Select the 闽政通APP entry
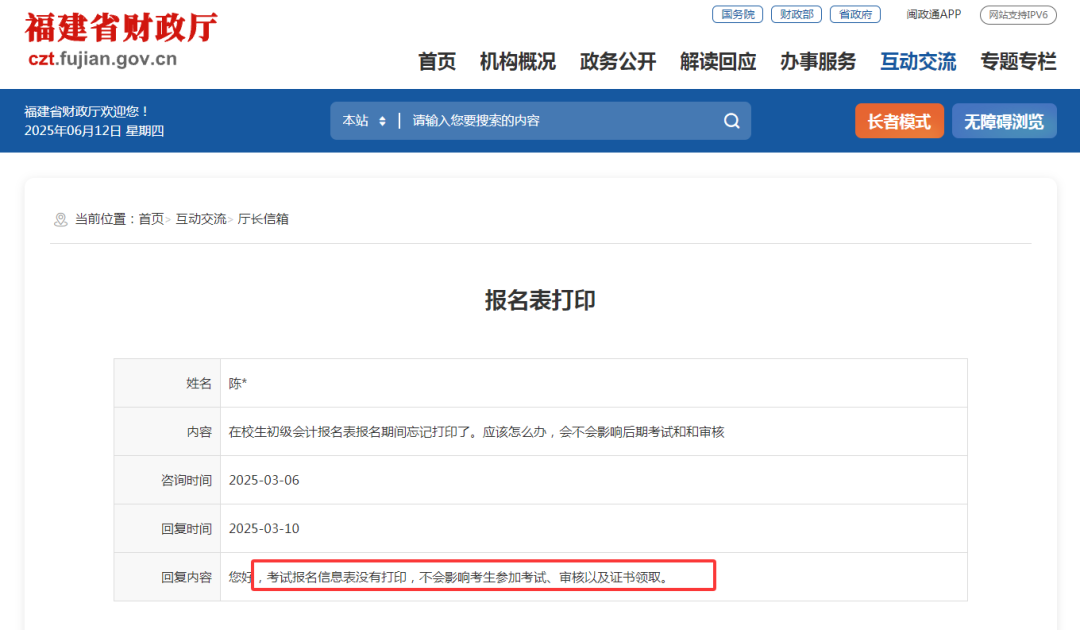Image resolution: width=1080 pixels, height=630 pixels. point(933,14)
